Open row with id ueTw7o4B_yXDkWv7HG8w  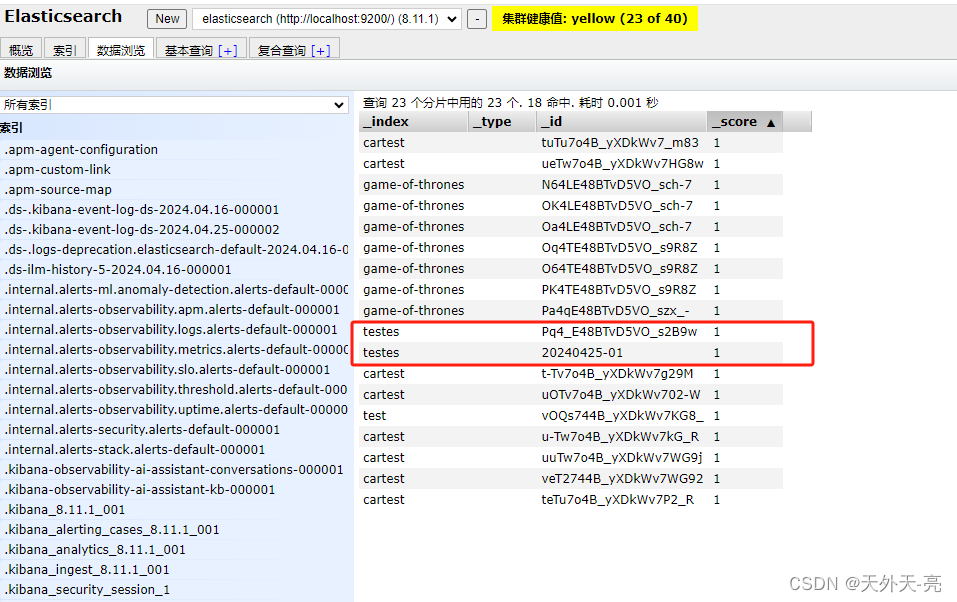[x=571, y=164]
